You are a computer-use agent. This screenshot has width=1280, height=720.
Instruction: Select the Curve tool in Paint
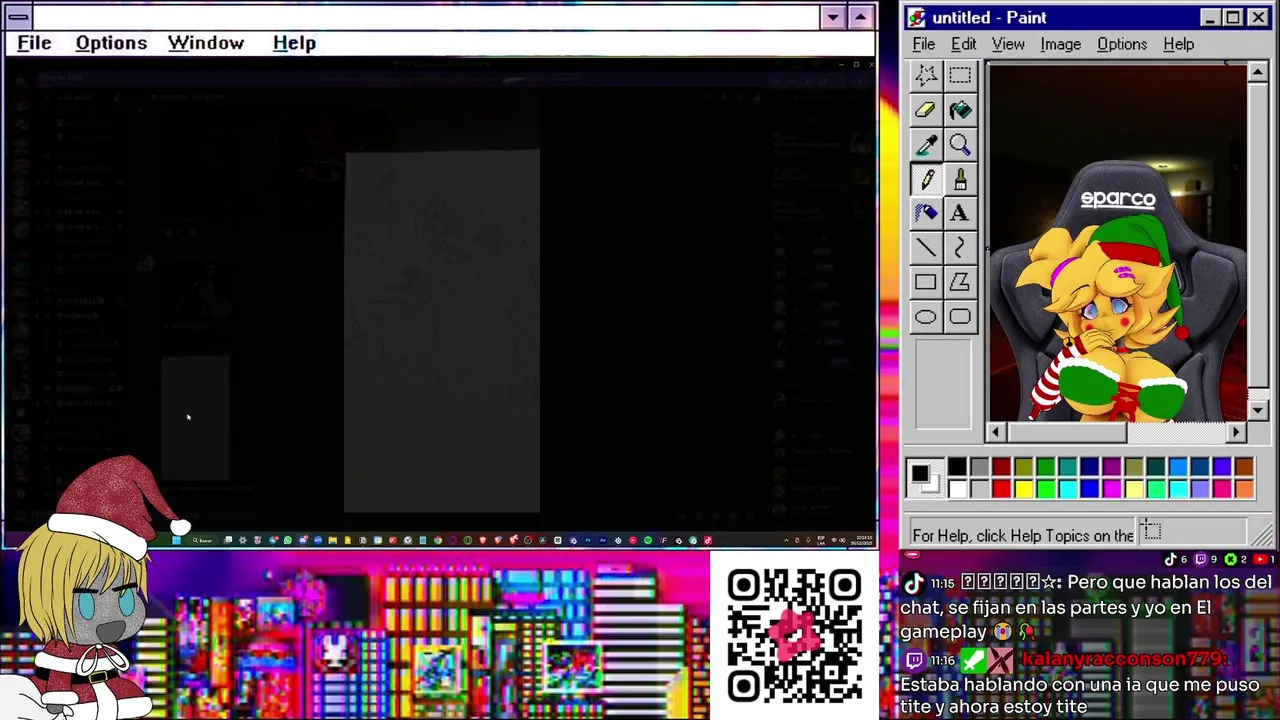(x=960, y=247)
